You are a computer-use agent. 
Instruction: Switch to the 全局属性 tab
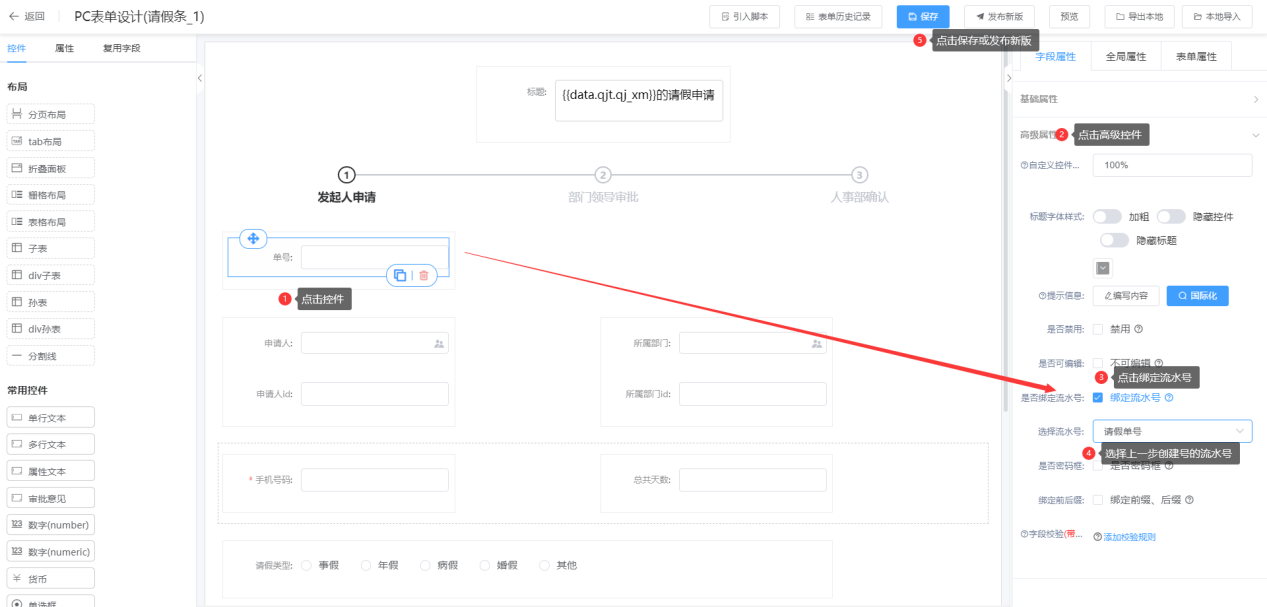1125,57
